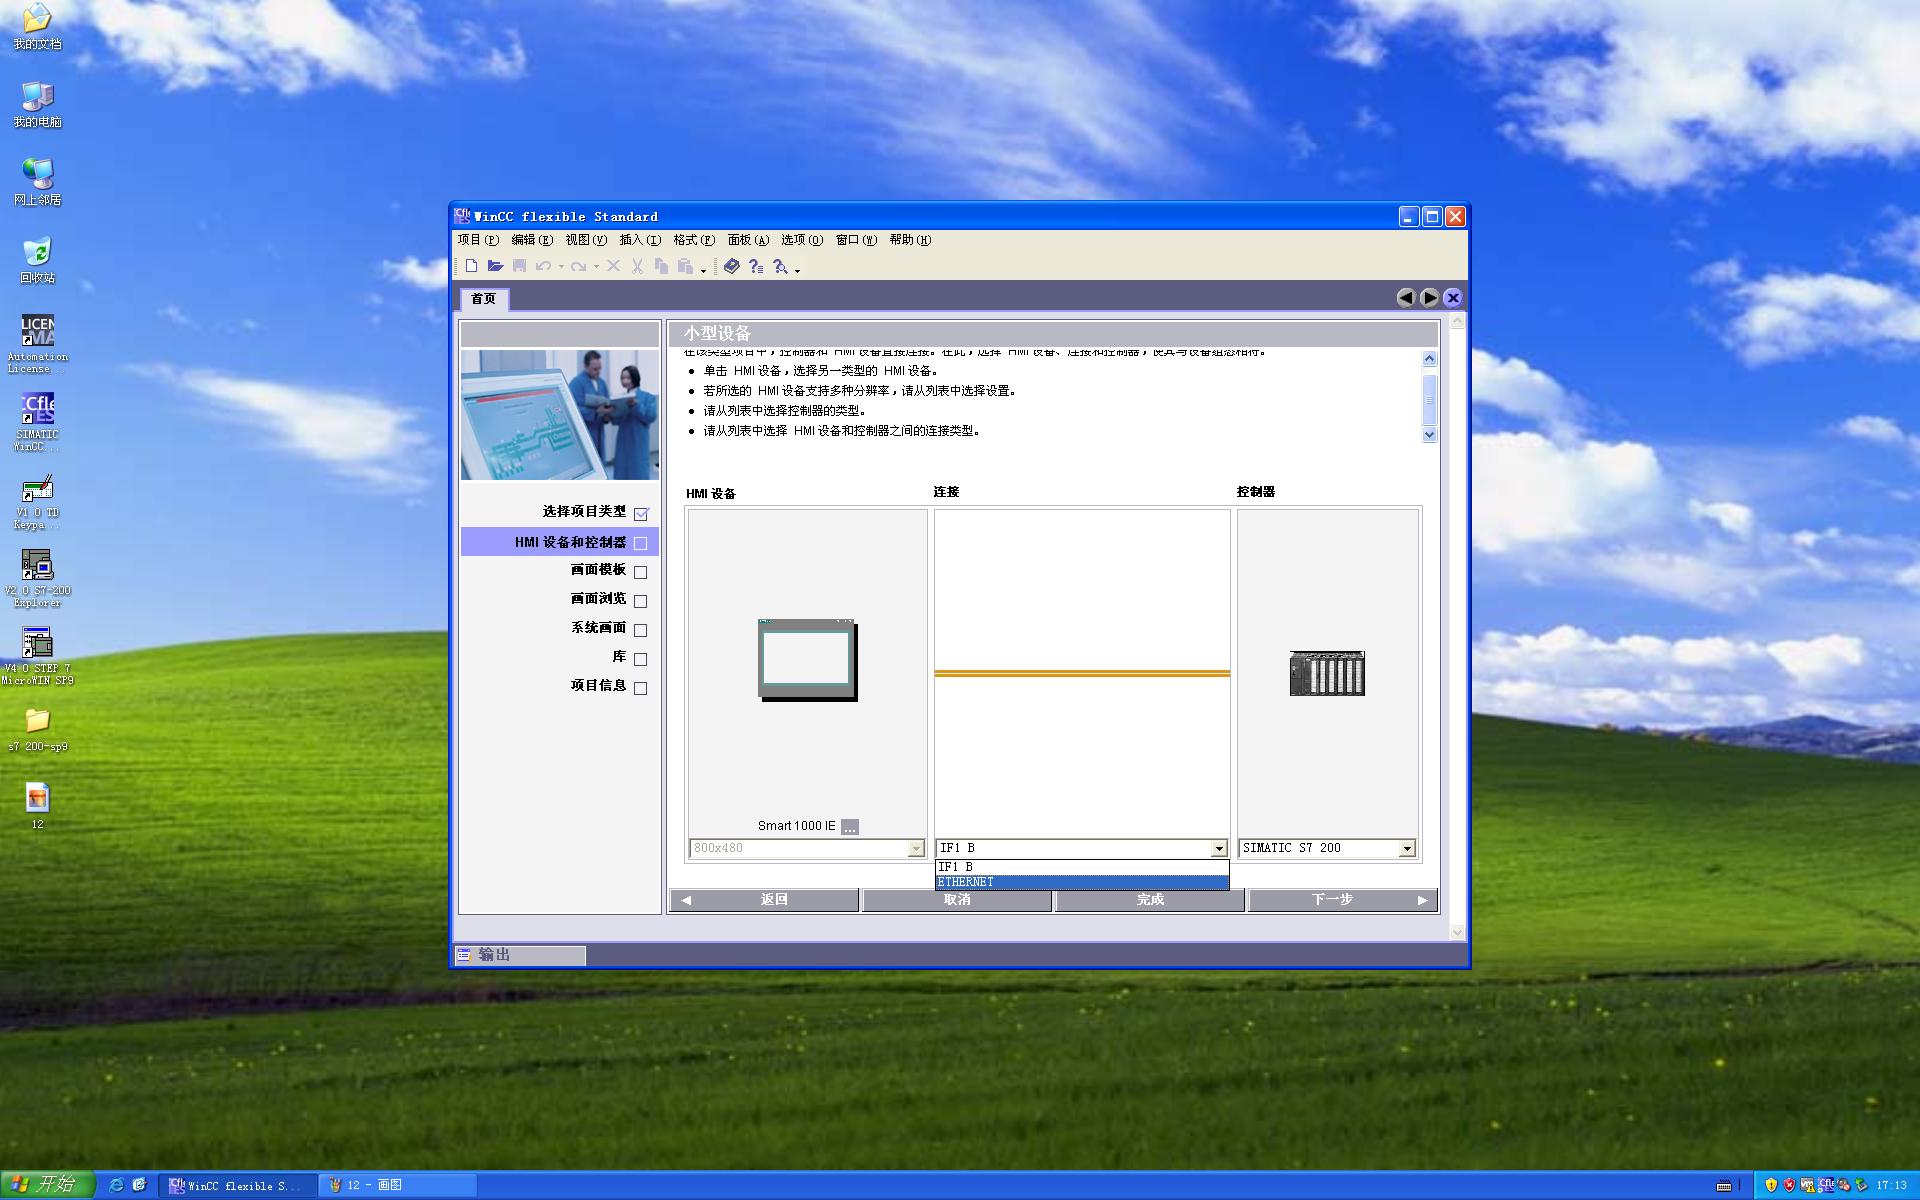The height and width of the screenshot is (1200, 1920).
Task: Click the help contents question-mark list icon
Action: pos(756,266)
